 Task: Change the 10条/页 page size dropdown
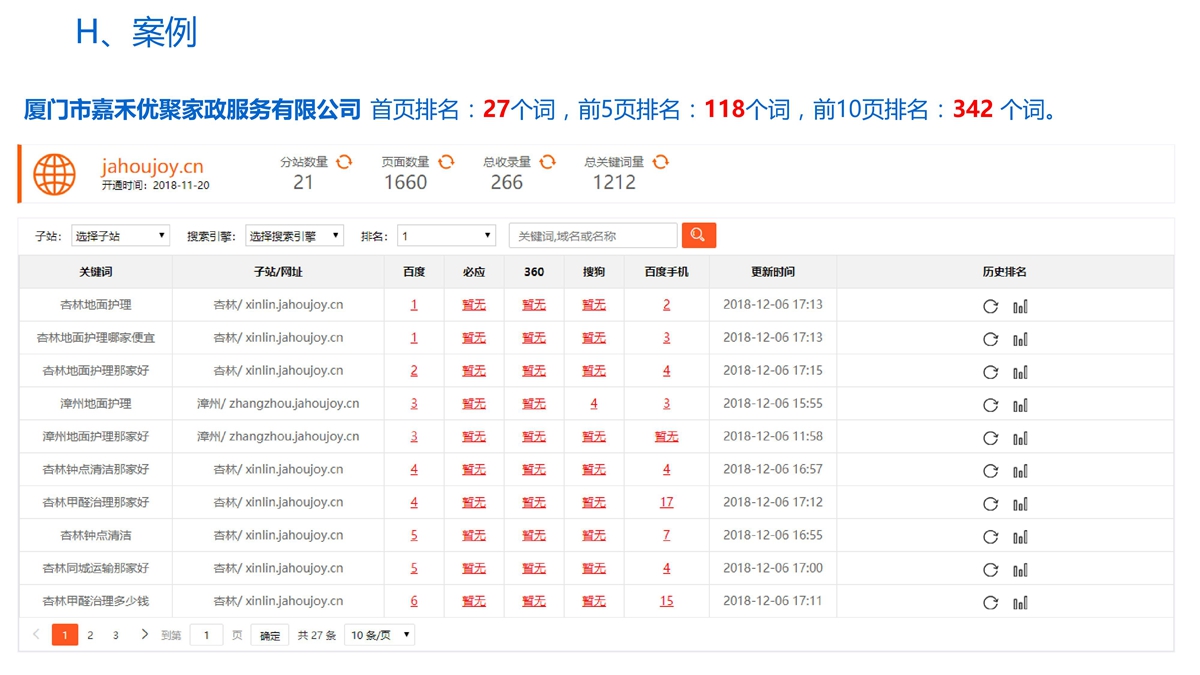click(379, 635)
